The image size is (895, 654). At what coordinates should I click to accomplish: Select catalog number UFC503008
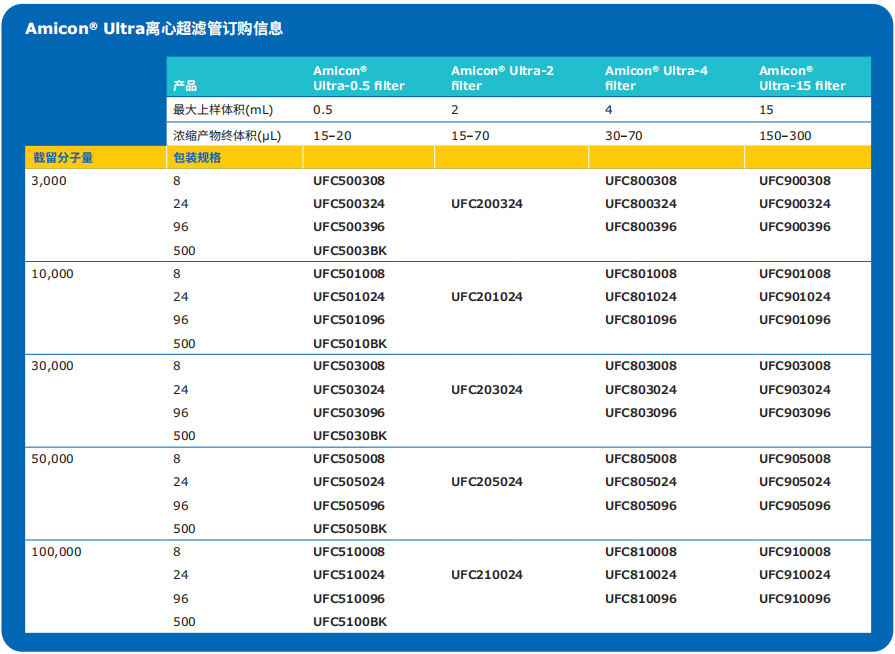[x=349, y=366]
